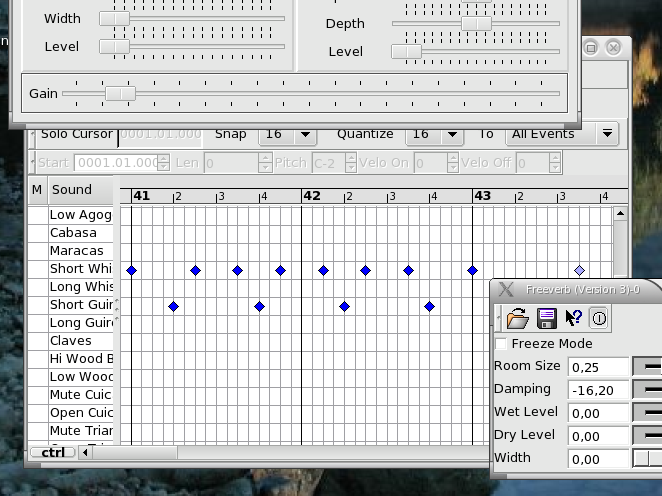Image resolution: width=662 pixels, height=496 pixels.
Task: Select the Hi Wood Block row
Action: [x=81, y=359]
